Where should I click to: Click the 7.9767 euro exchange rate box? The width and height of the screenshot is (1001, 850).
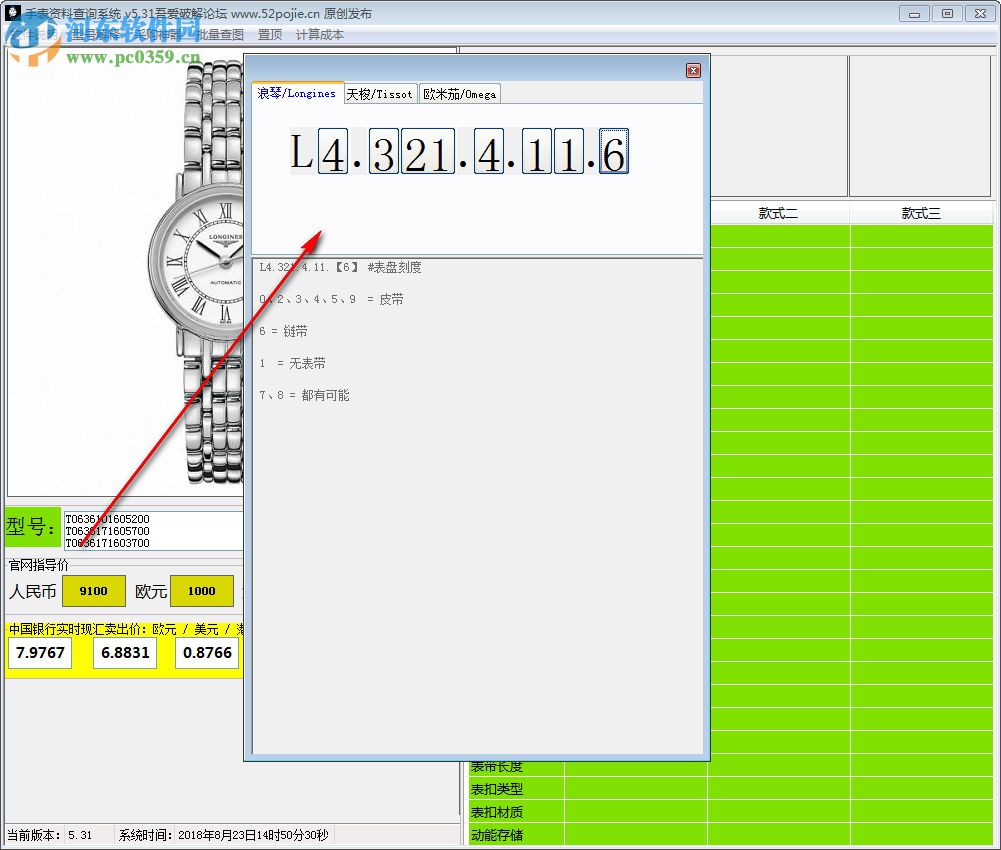click(x=40, y=653)
